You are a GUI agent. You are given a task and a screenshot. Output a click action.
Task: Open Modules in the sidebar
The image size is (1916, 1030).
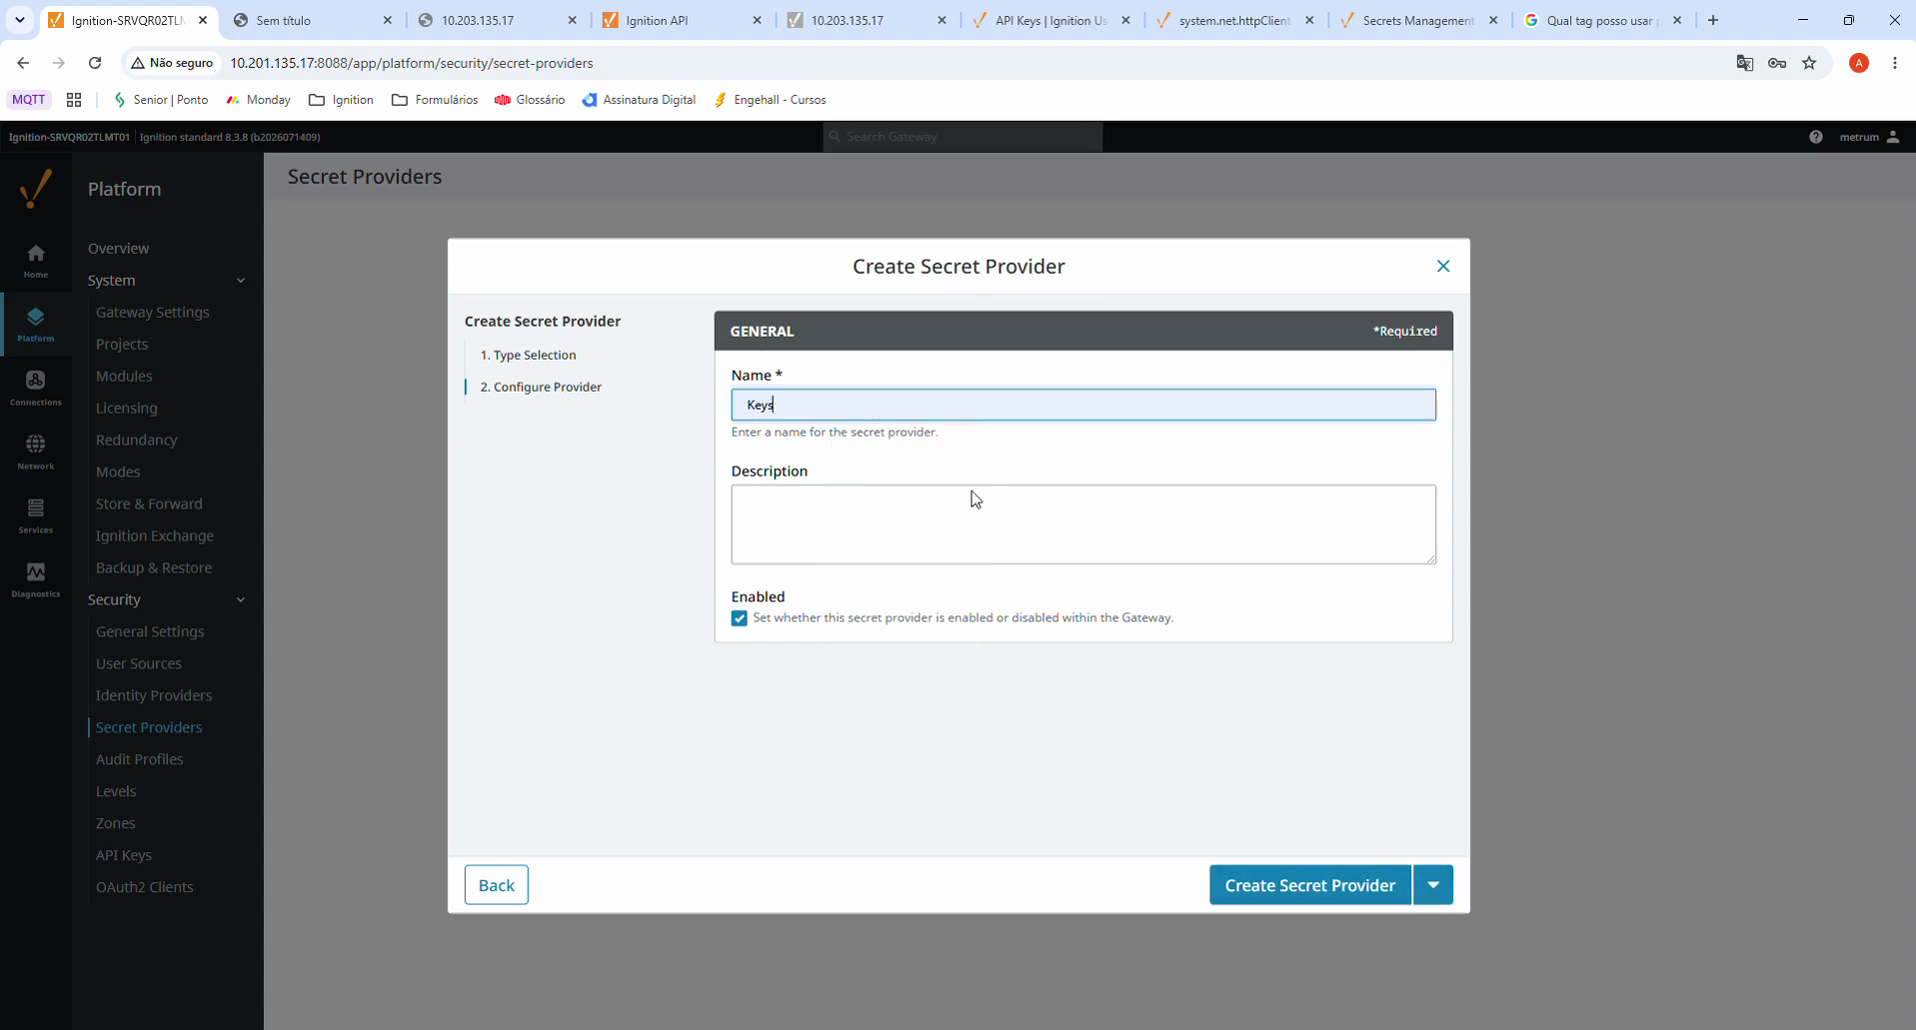click(x=124, y=376)
